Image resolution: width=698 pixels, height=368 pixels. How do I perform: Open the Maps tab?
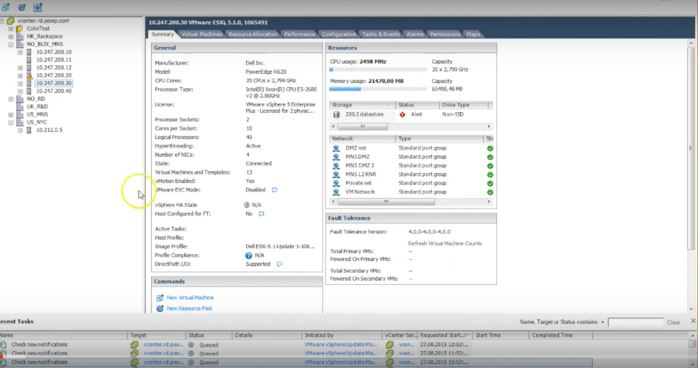(473, 34)
